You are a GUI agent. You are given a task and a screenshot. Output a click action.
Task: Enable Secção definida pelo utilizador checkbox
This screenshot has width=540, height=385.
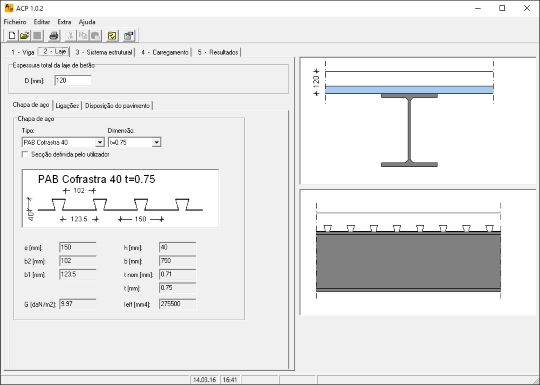pos(25,154)
